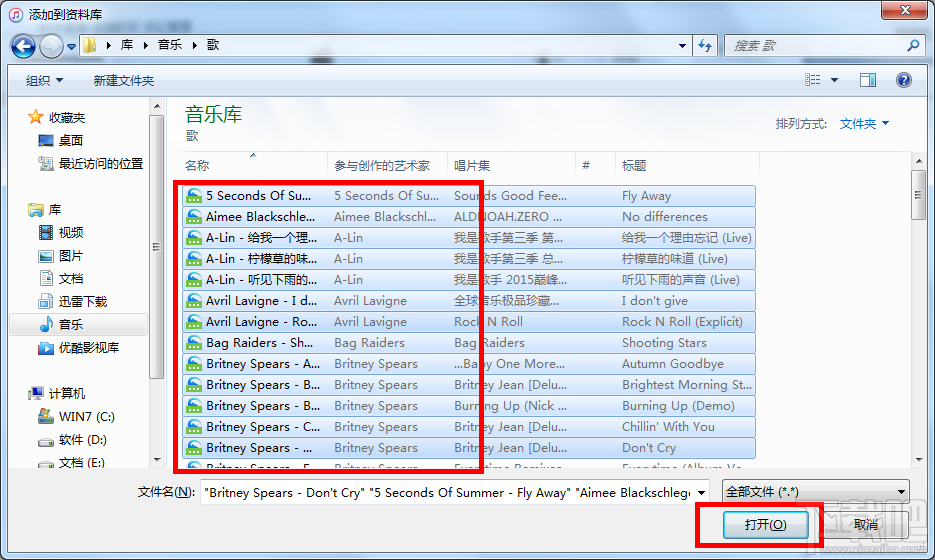Click audio icon of Britney Spears - C... file
Screen dimensions: 935x560
click(x=194, y=427)
